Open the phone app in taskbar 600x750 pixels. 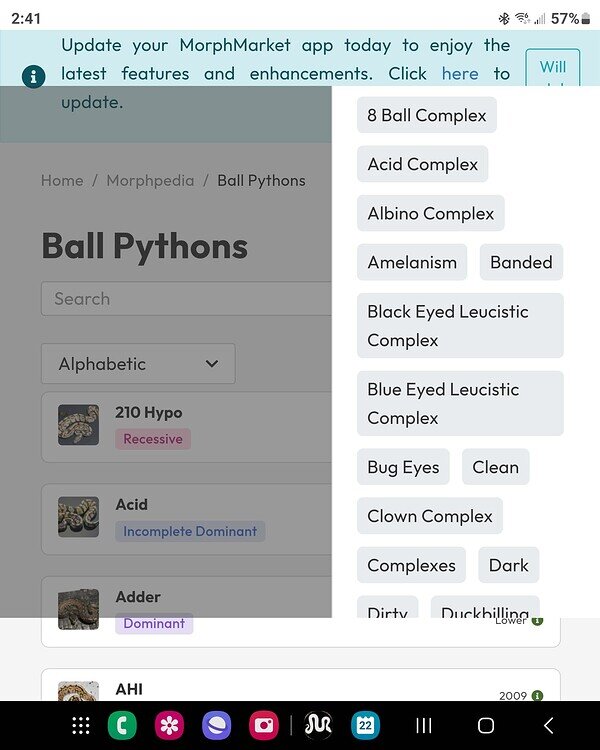pyautogui.click(x=122, y=726)
